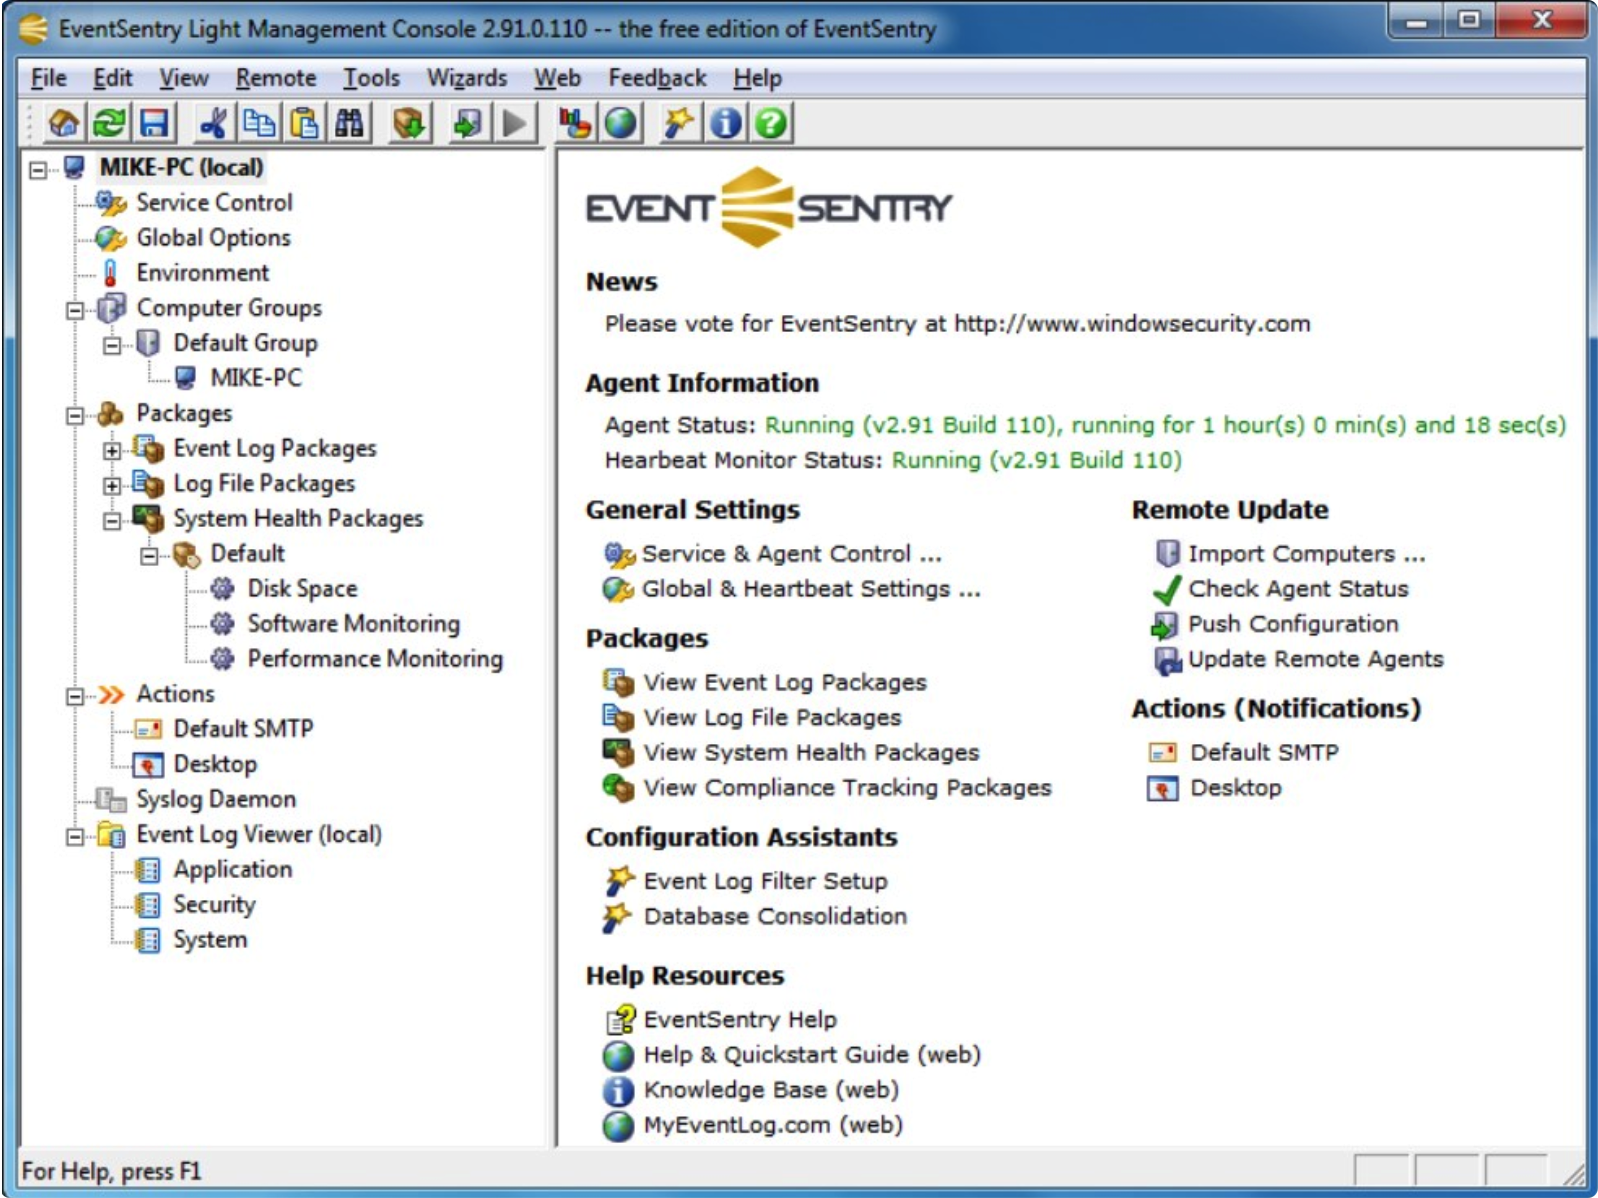Screen dimensions: 1598x1198
Task: Open Help & Quickstart Guide (web)
Action: point(812,1055)
